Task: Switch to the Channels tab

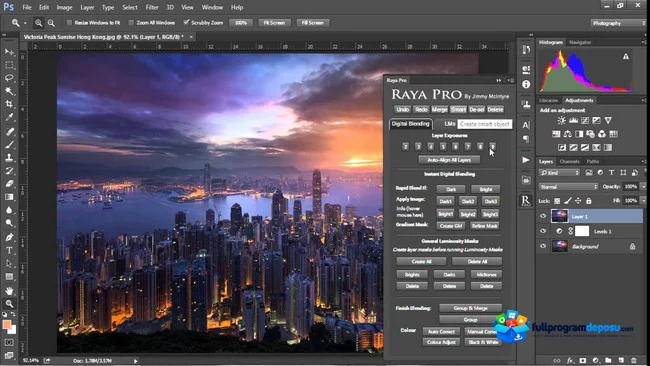Action: click(569, 162)
